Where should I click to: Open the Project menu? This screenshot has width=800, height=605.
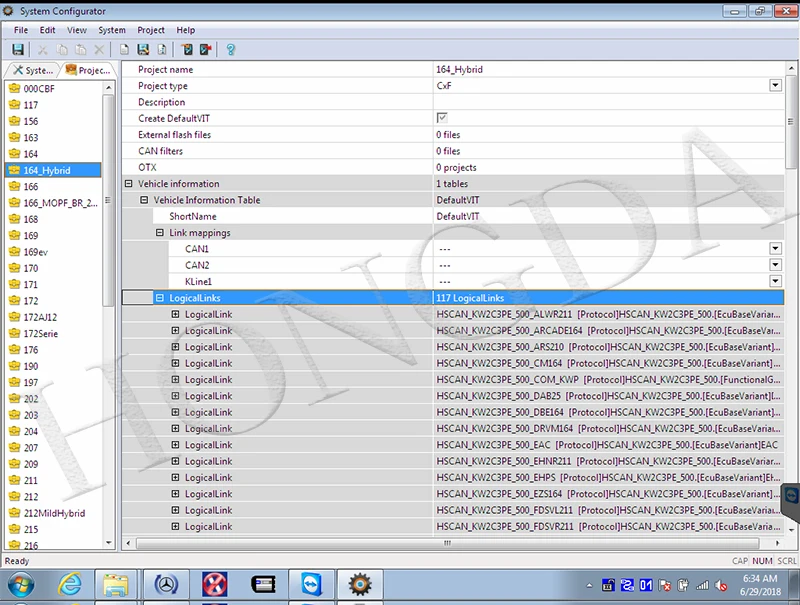point(151,30)
